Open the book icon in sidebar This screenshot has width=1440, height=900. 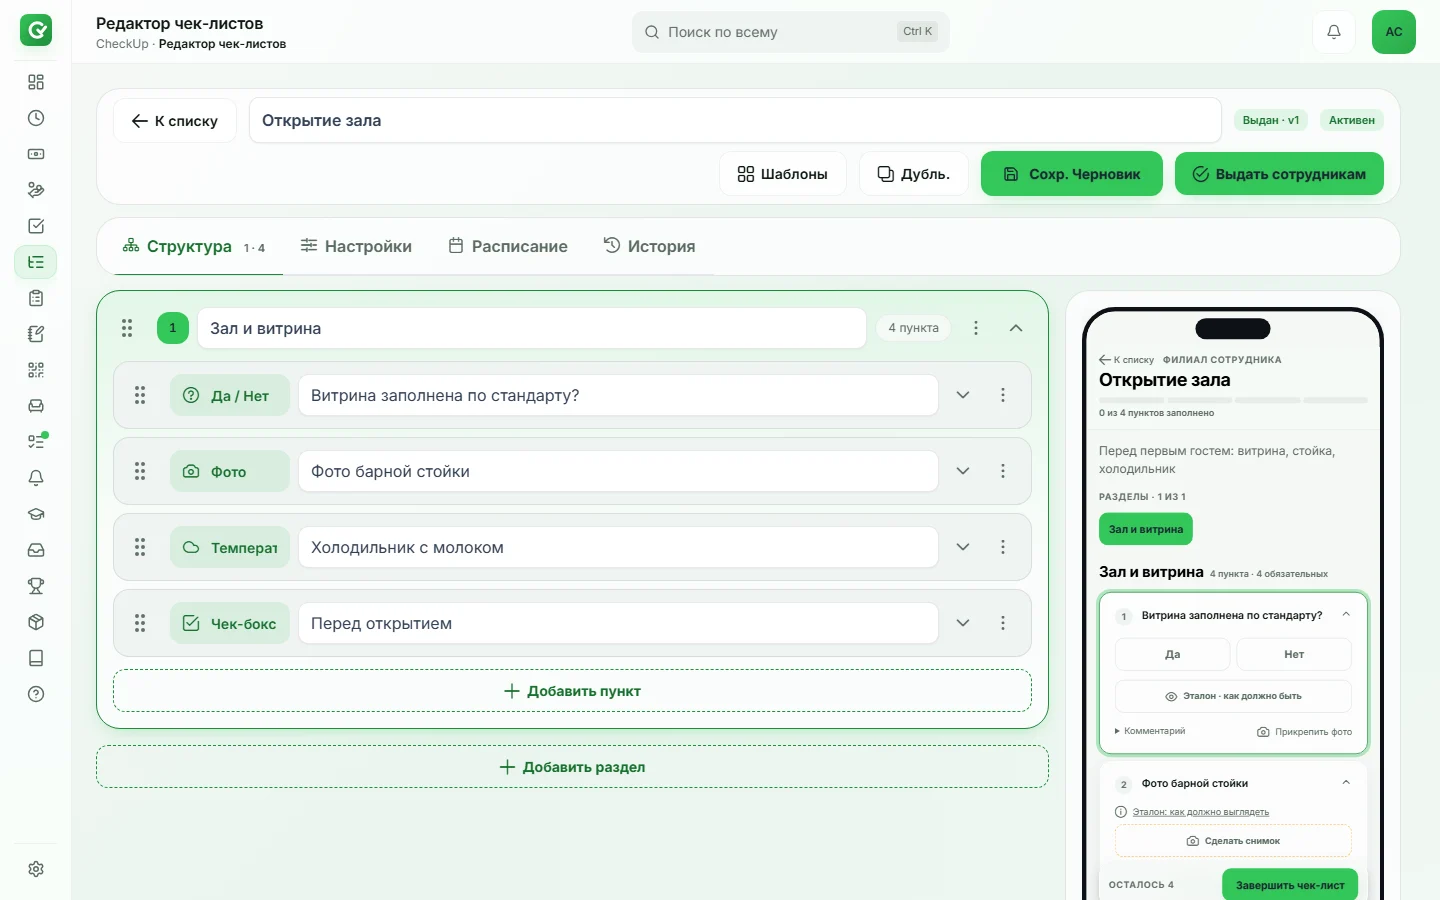pos(36,658)
